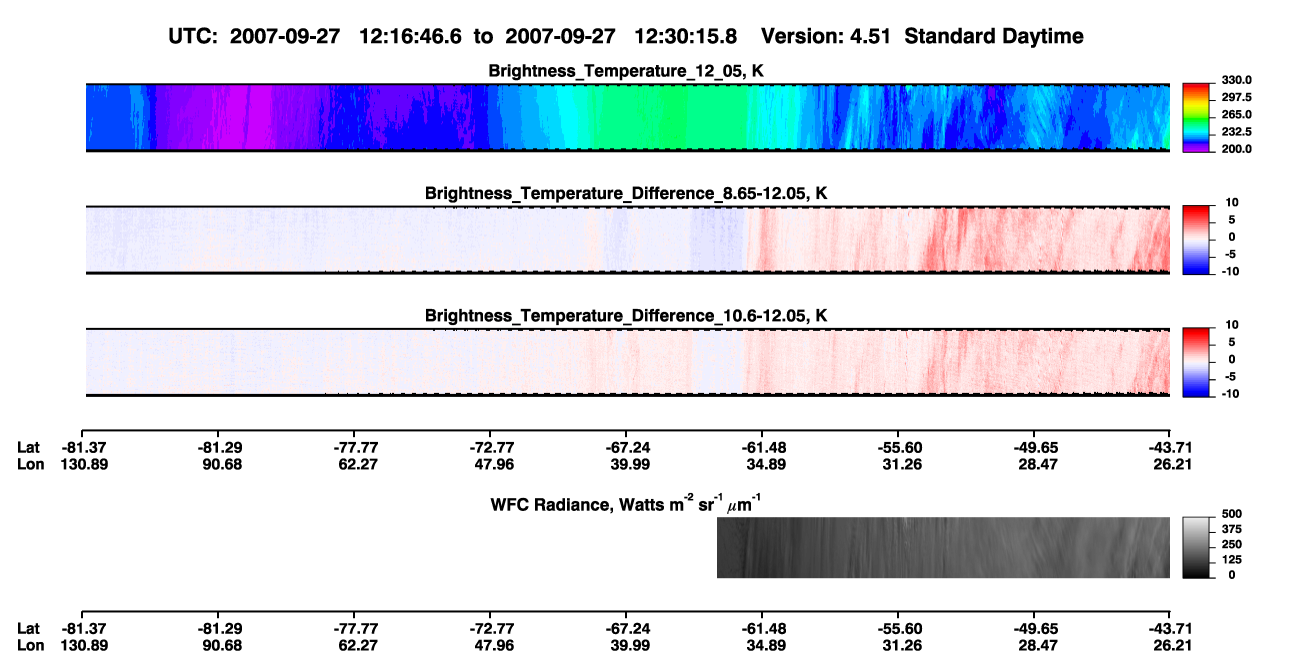Click the Lat label of the axis under the temperature panels

point(28,447)
